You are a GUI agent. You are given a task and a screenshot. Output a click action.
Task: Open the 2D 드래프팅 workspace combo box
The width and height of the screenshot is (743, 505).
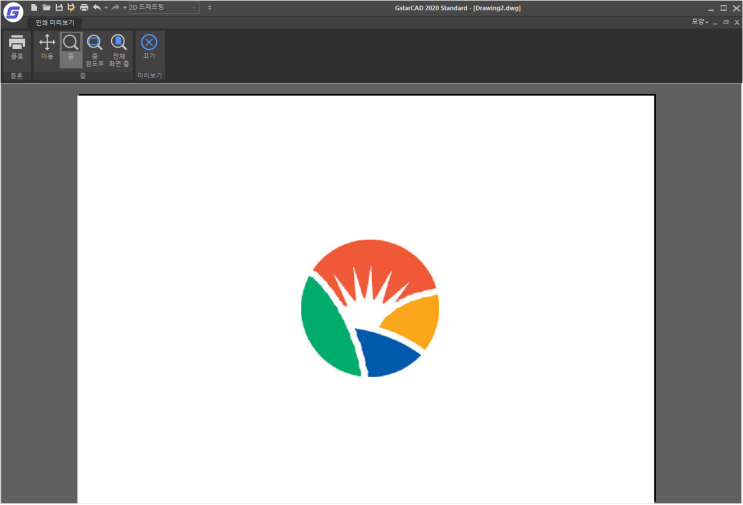click(x=163, y=8)
